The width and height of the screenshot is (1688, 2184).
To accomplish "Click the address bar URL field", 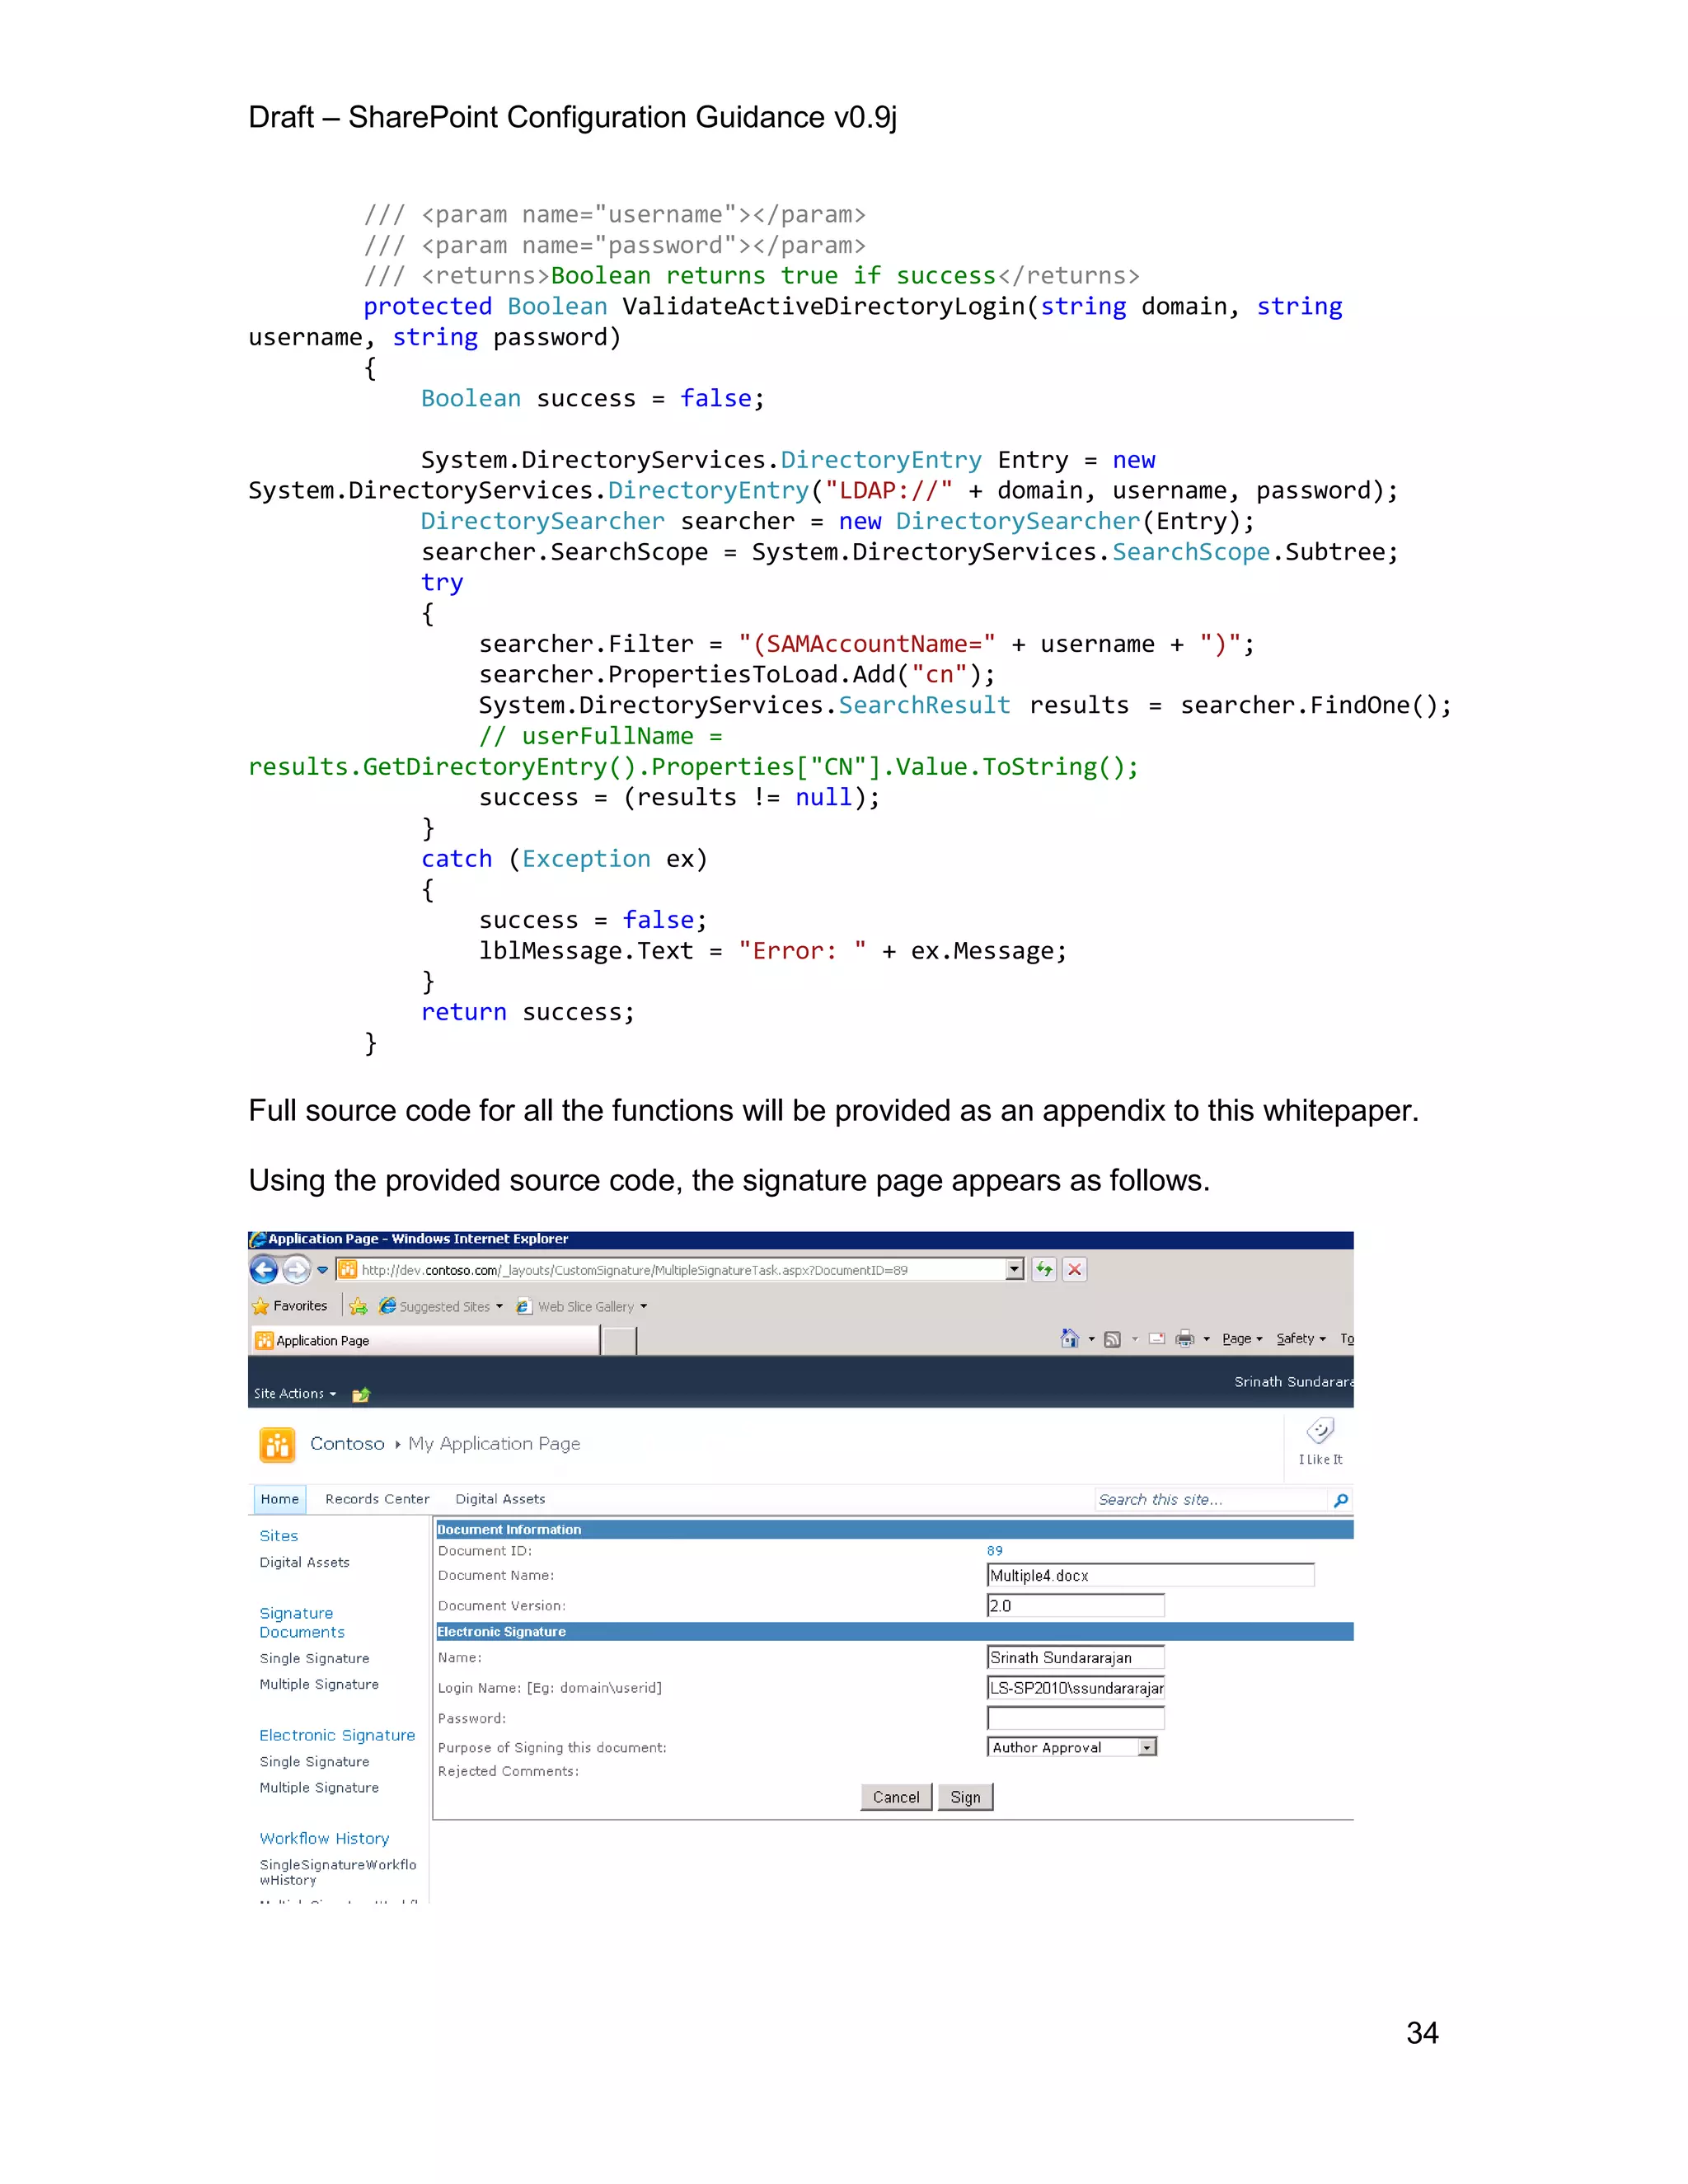I will (680, 1270).
